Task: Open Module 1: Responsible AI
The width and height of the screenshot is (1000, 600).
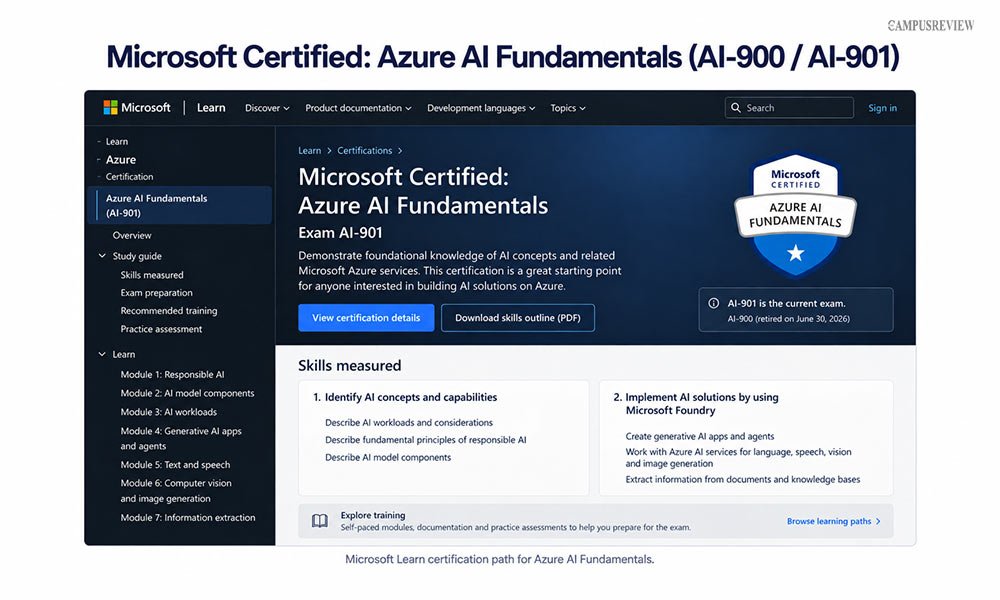Action: (x=172, y=374)
